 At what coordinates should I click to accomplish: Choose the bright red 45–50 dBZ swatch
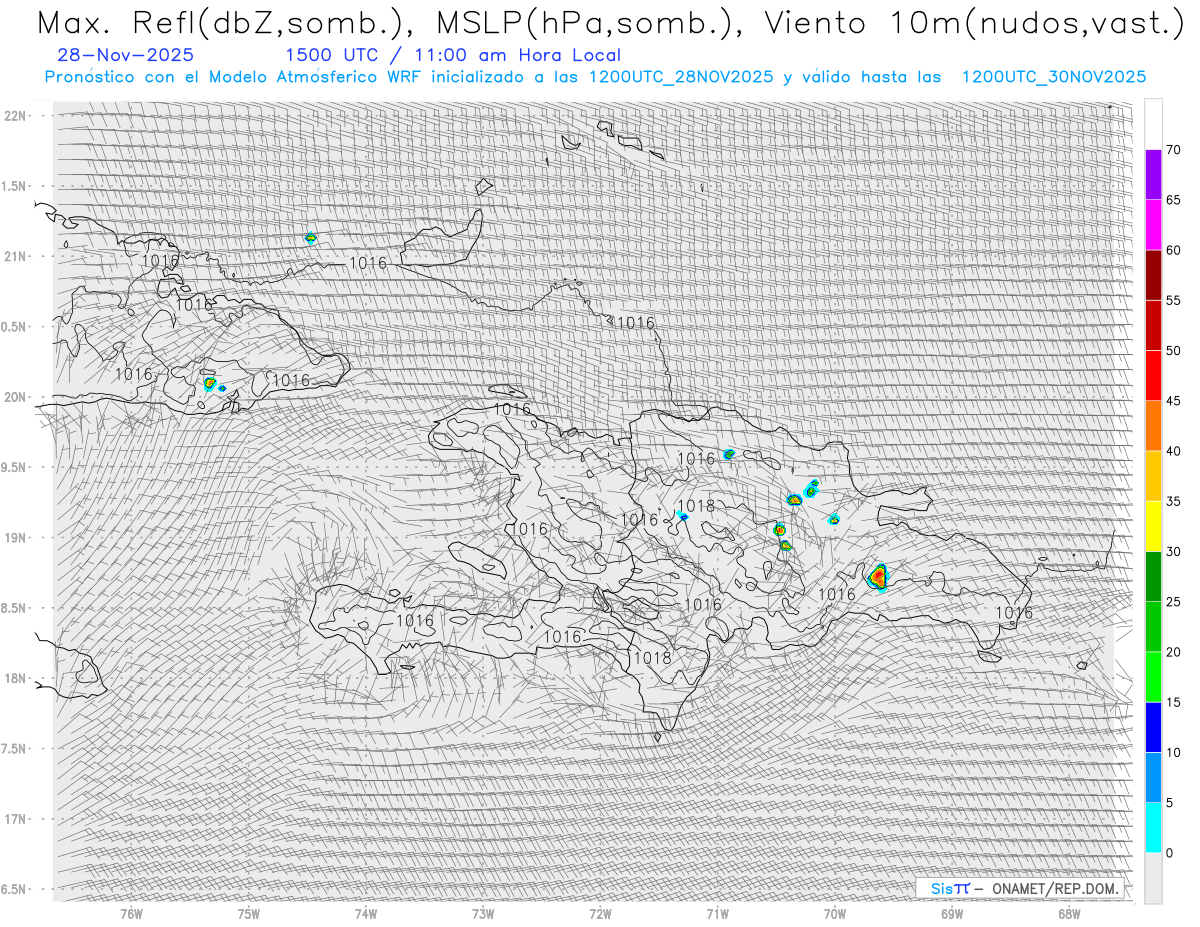[1153, 375]
